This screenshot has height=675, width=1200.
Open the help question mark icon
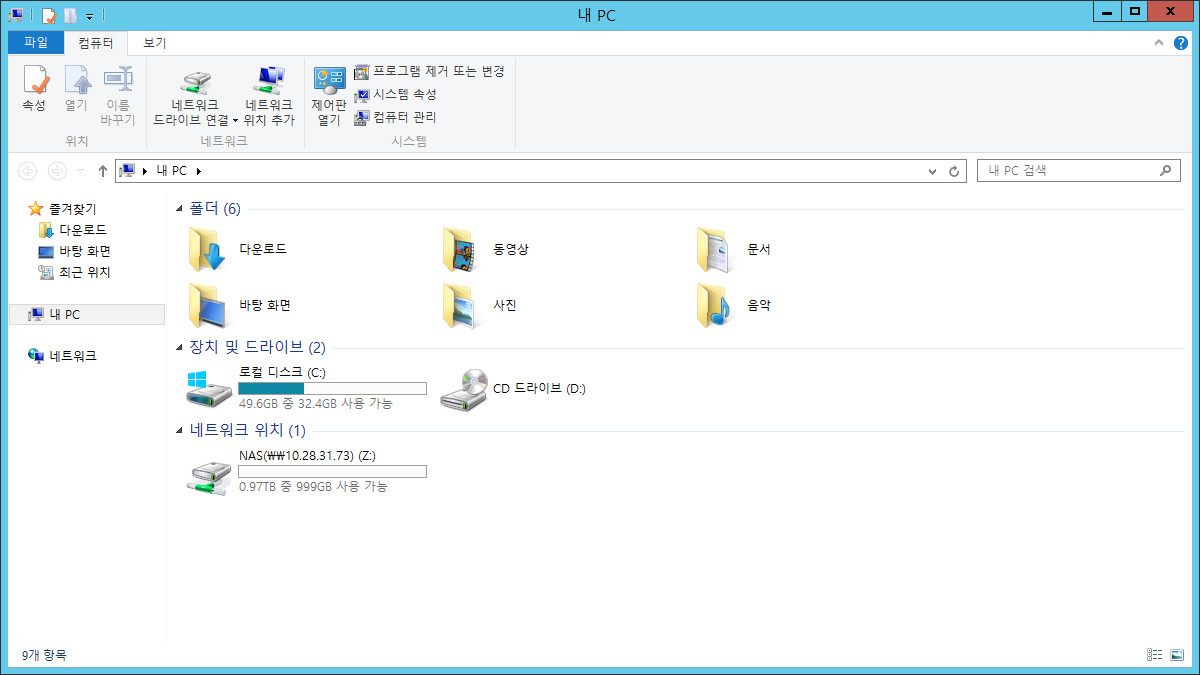[x=1179, y=43]
